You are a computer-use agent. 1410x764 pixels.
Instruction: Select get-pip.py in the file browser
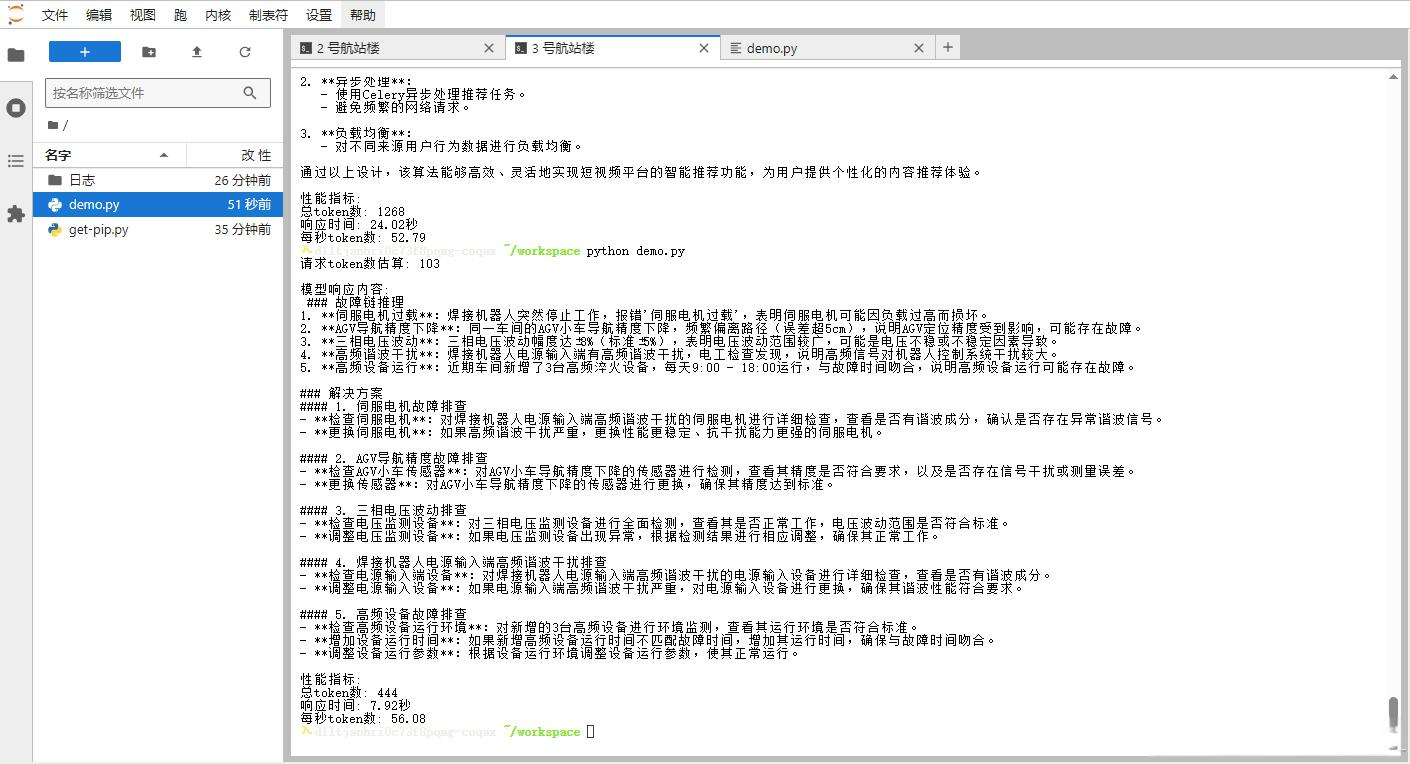tap(98, 230)
